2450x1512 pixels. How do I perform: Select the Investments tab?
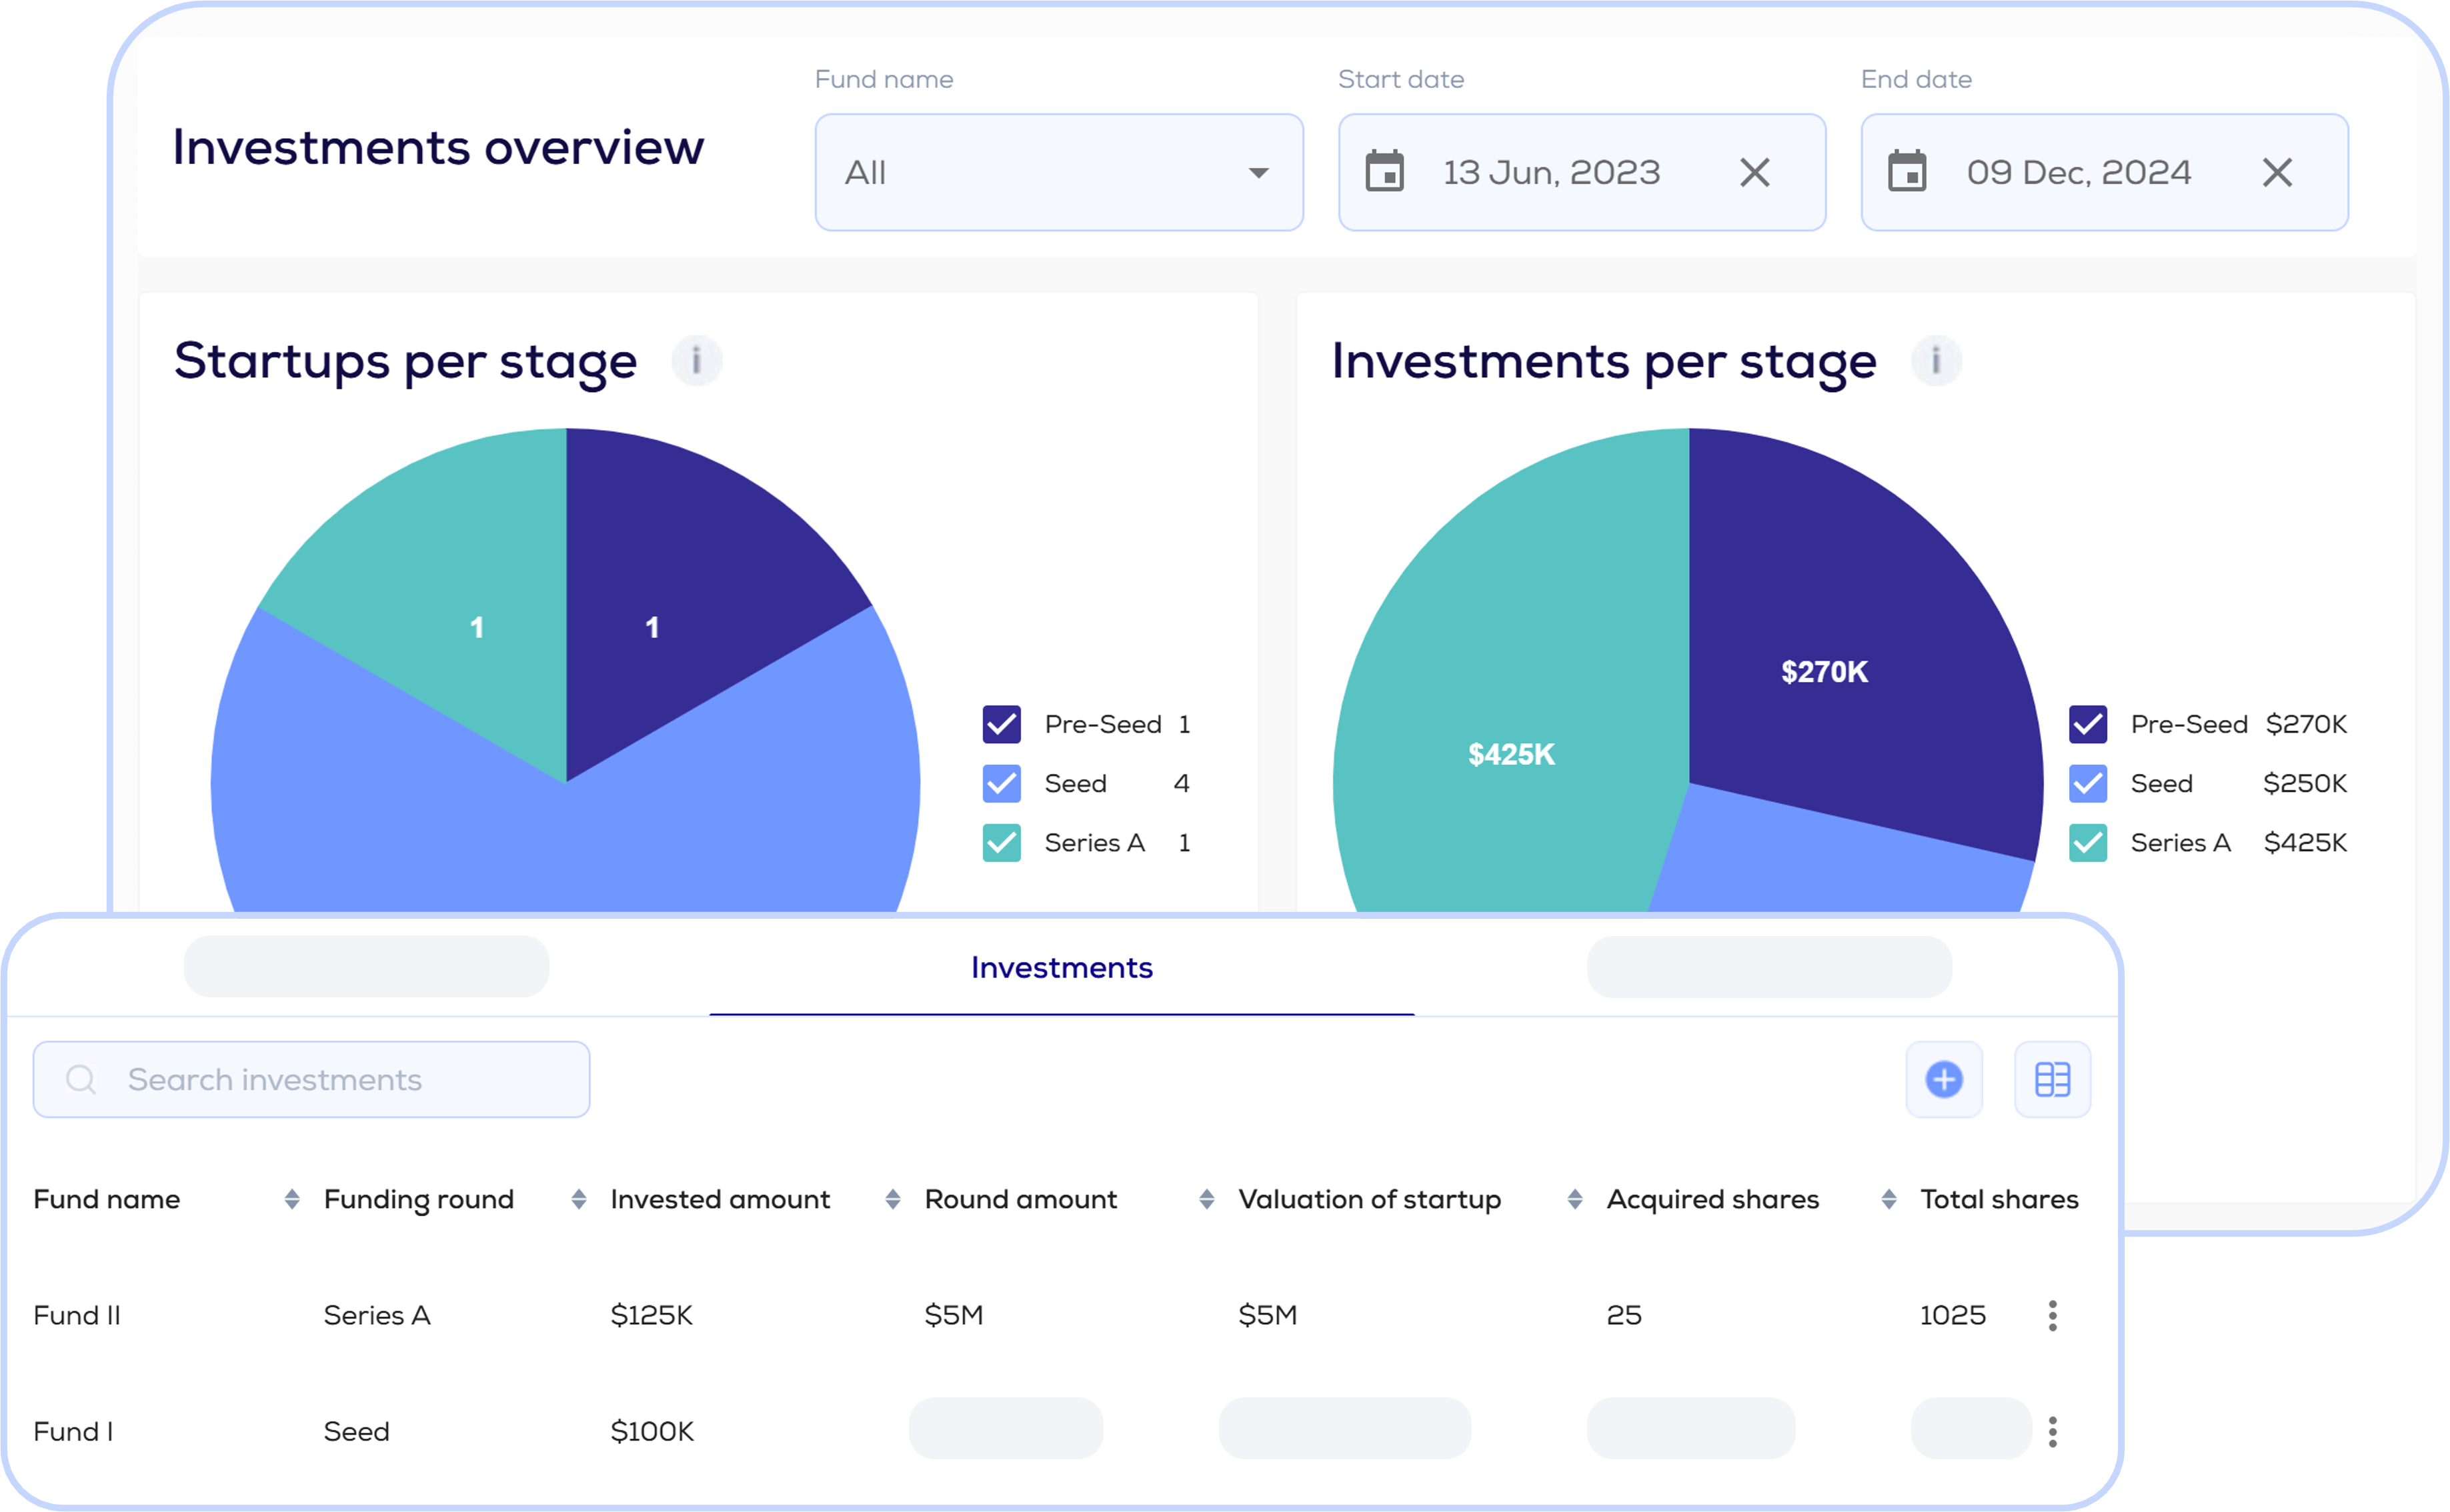(x=1061, y=967)
